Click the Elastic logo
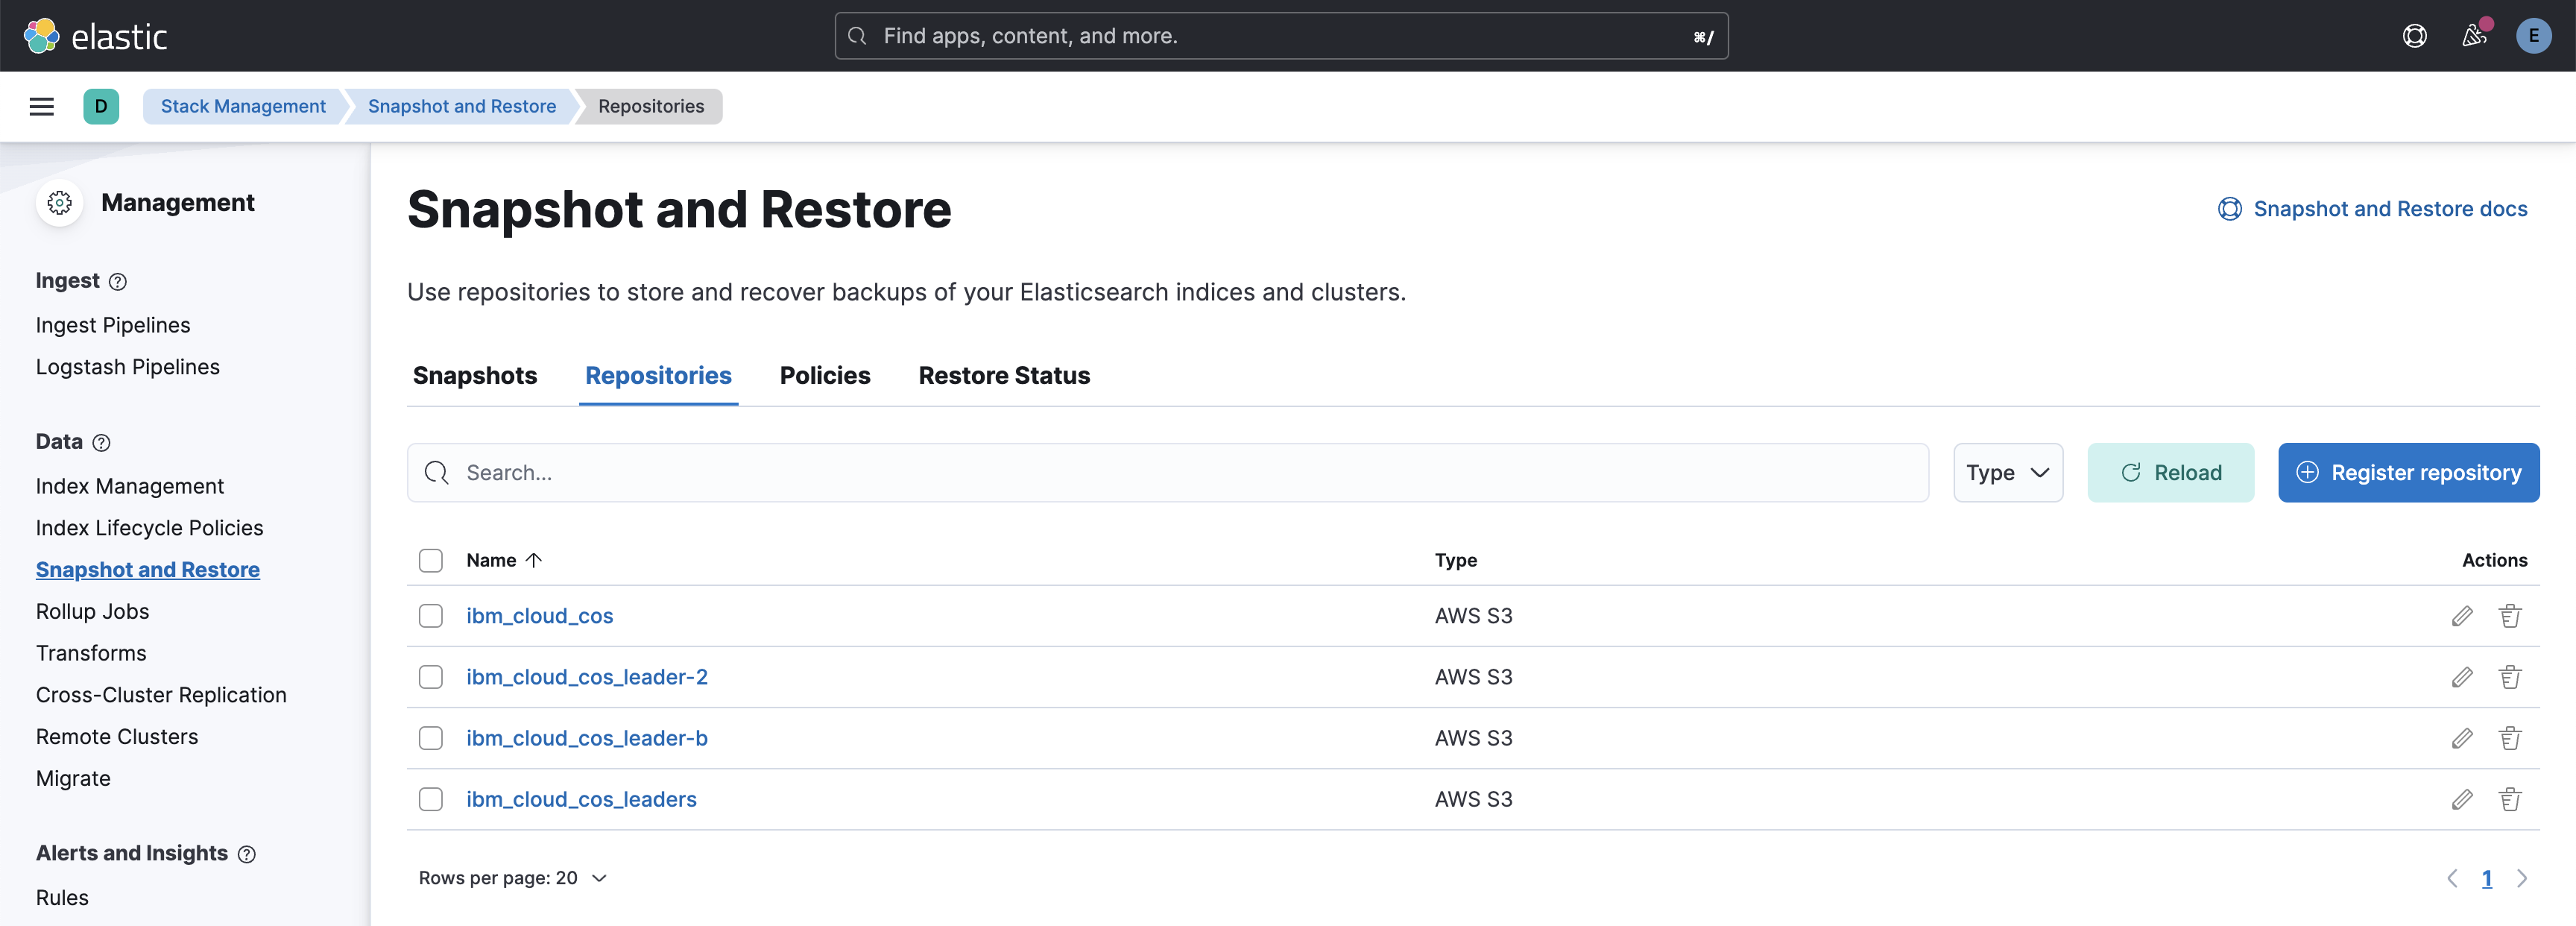 tap(95, 35)
